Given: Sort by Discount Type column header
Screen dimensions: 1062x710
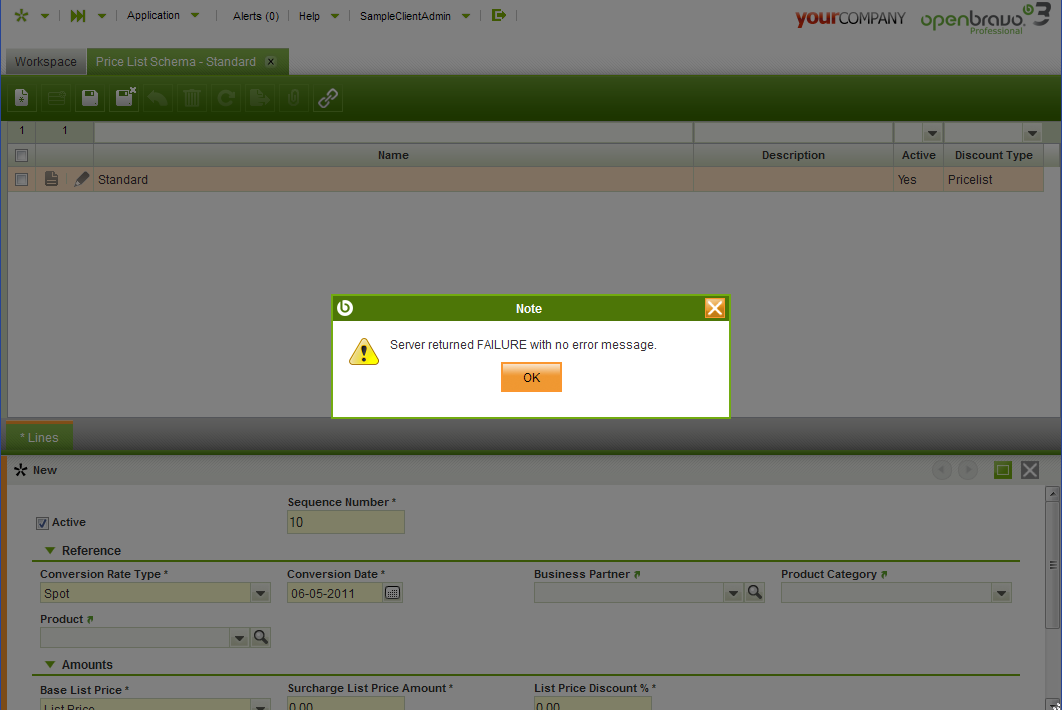Looking at the screenshot, I should 994,155.
